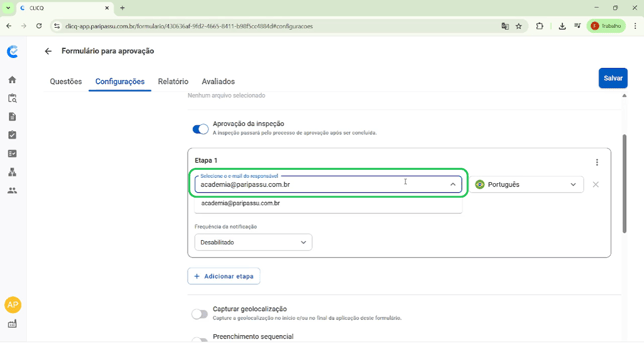Open the translate page icon
This screenshot has width=644, height=360.
click(x=505, y=26)
